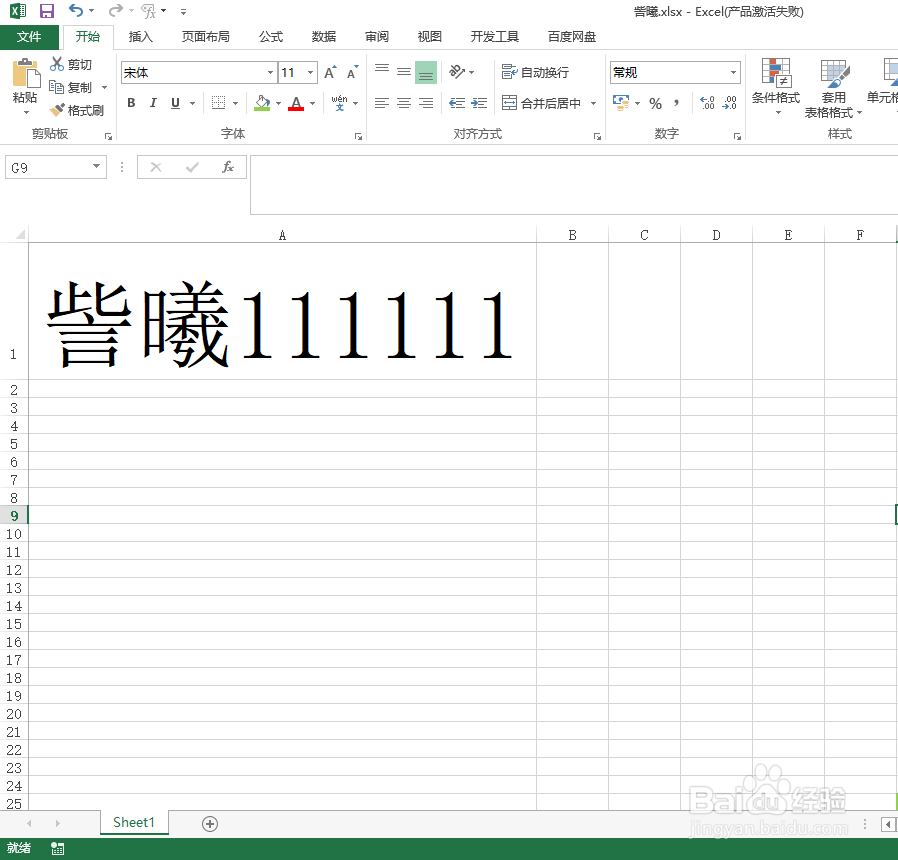Select the 格式刷 (Format Painter) tool
Viewport: 898px width, 860px height.
tap(78, 110)
